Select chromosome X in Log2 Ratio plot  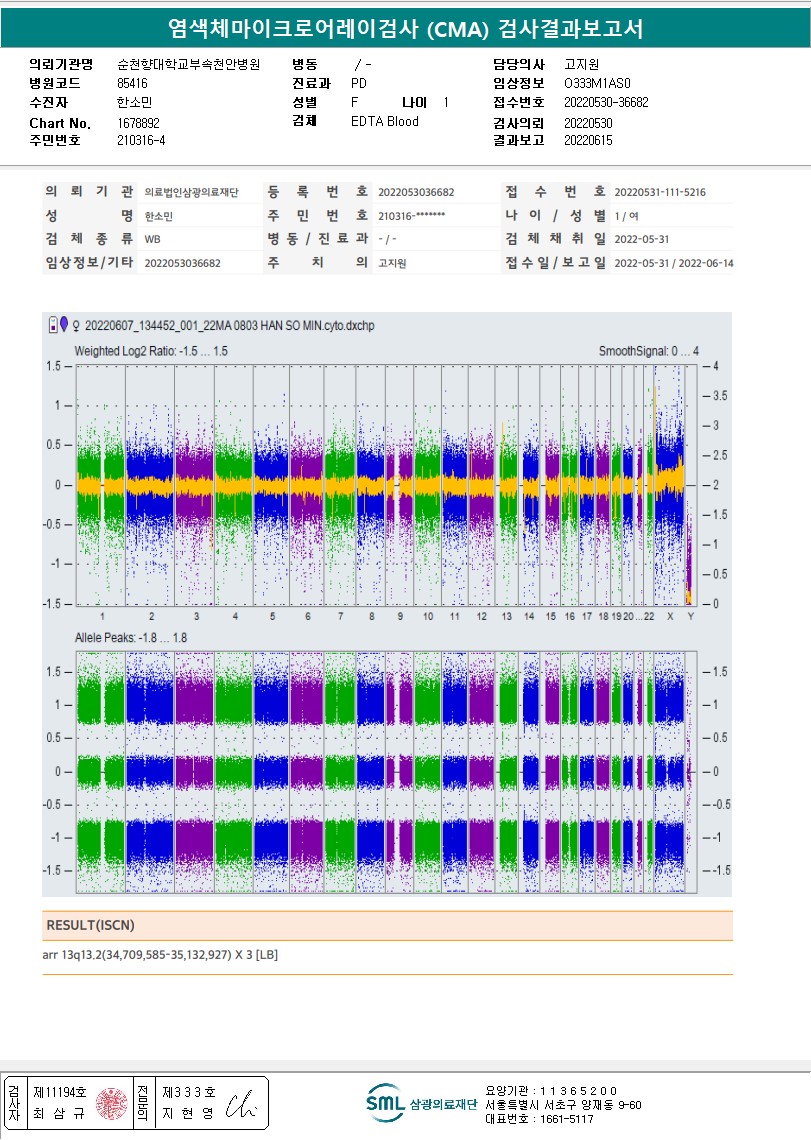tap(669, 485)
